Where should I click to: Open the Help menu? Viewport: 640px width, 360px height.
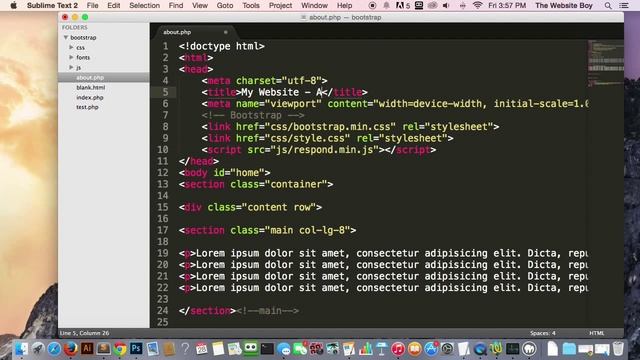click(x=344, y=6)
